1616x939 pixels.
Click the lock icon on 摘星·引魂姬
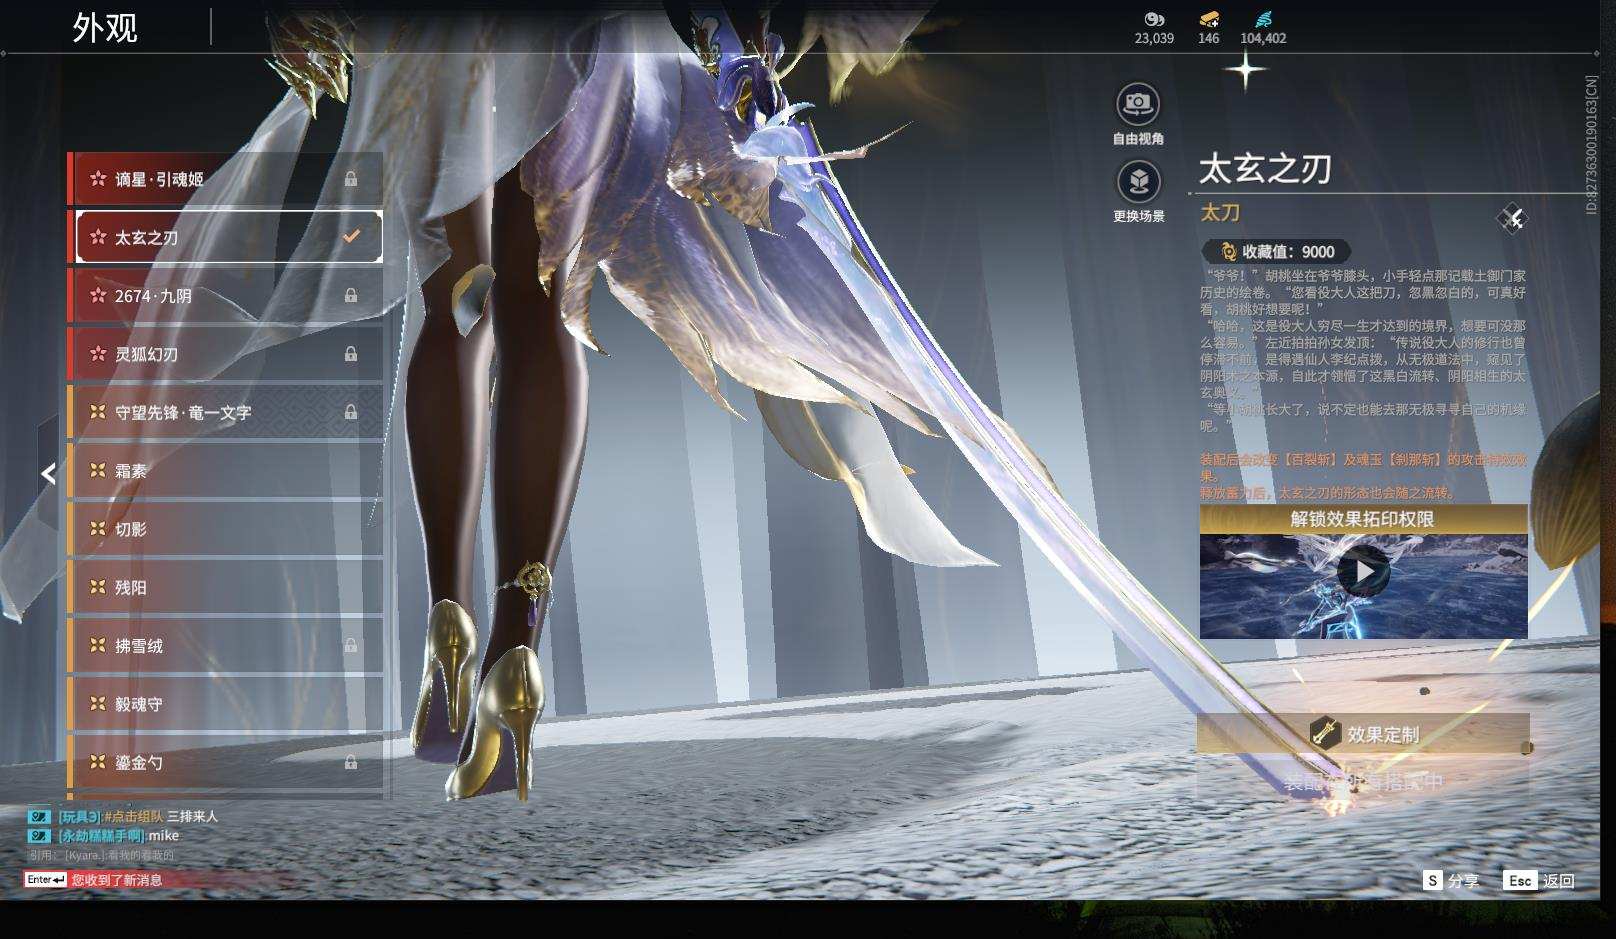point(351,179)
